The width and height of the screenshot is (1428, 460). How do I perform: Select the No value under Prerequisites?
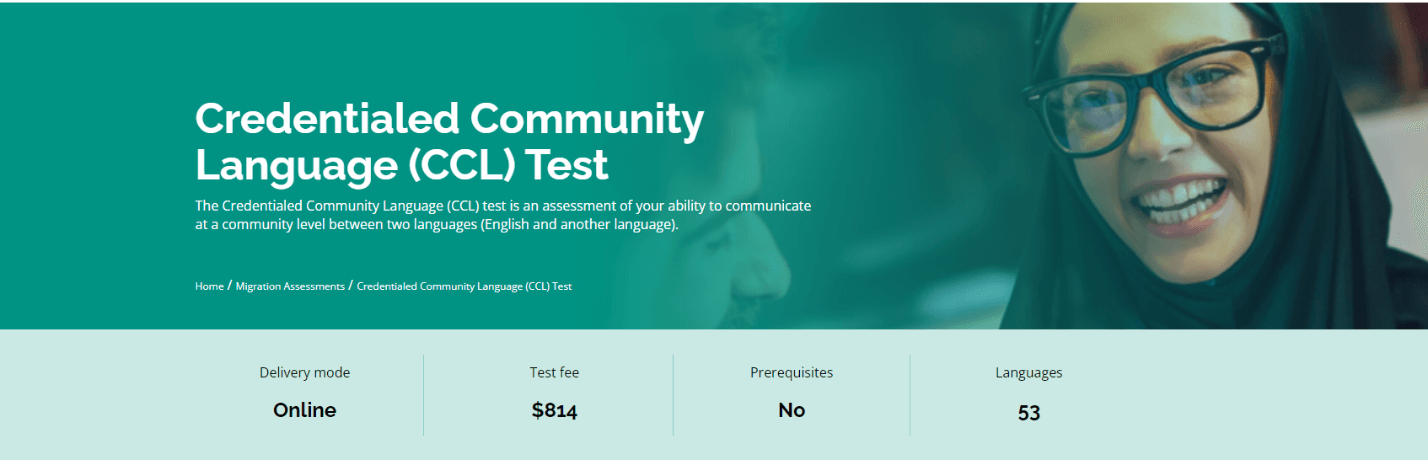pos(791,410)
